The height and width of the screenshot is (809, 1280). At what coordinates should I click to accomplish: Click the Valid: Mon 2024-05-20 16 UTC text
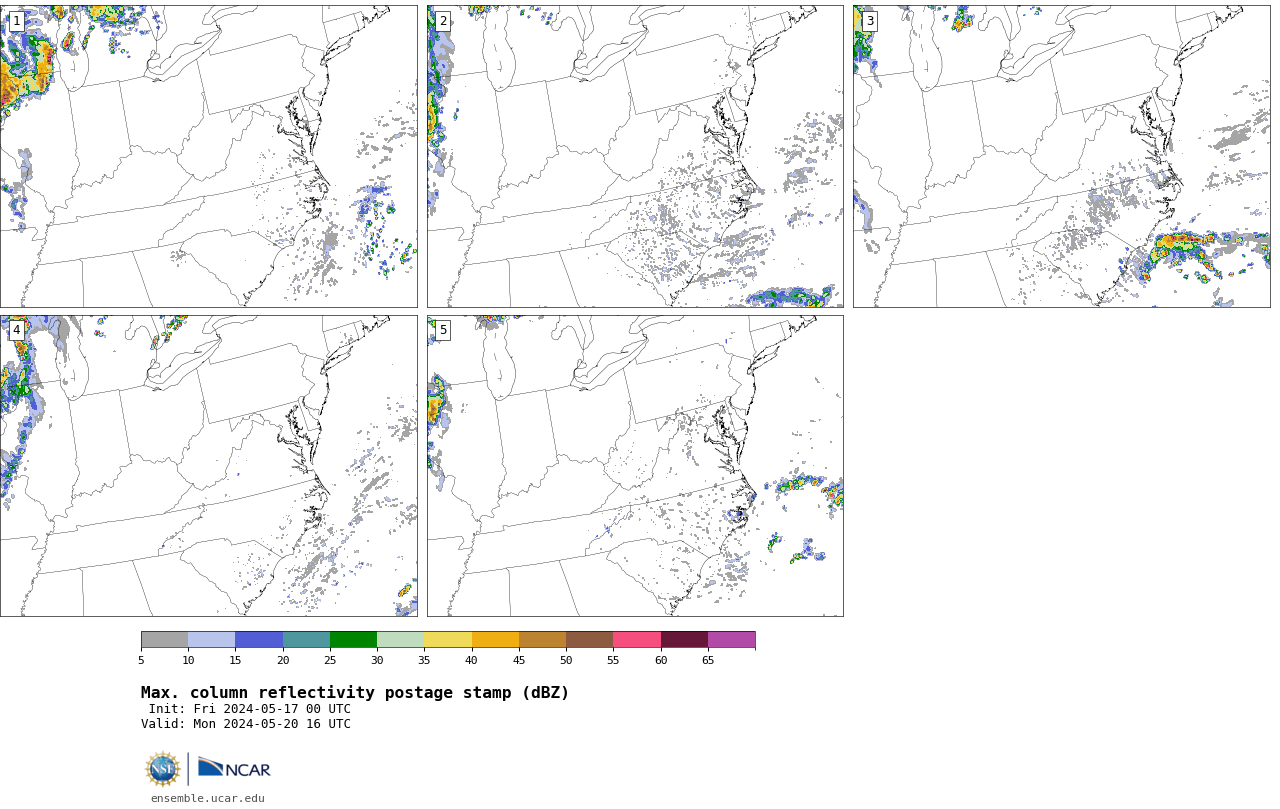246,724
